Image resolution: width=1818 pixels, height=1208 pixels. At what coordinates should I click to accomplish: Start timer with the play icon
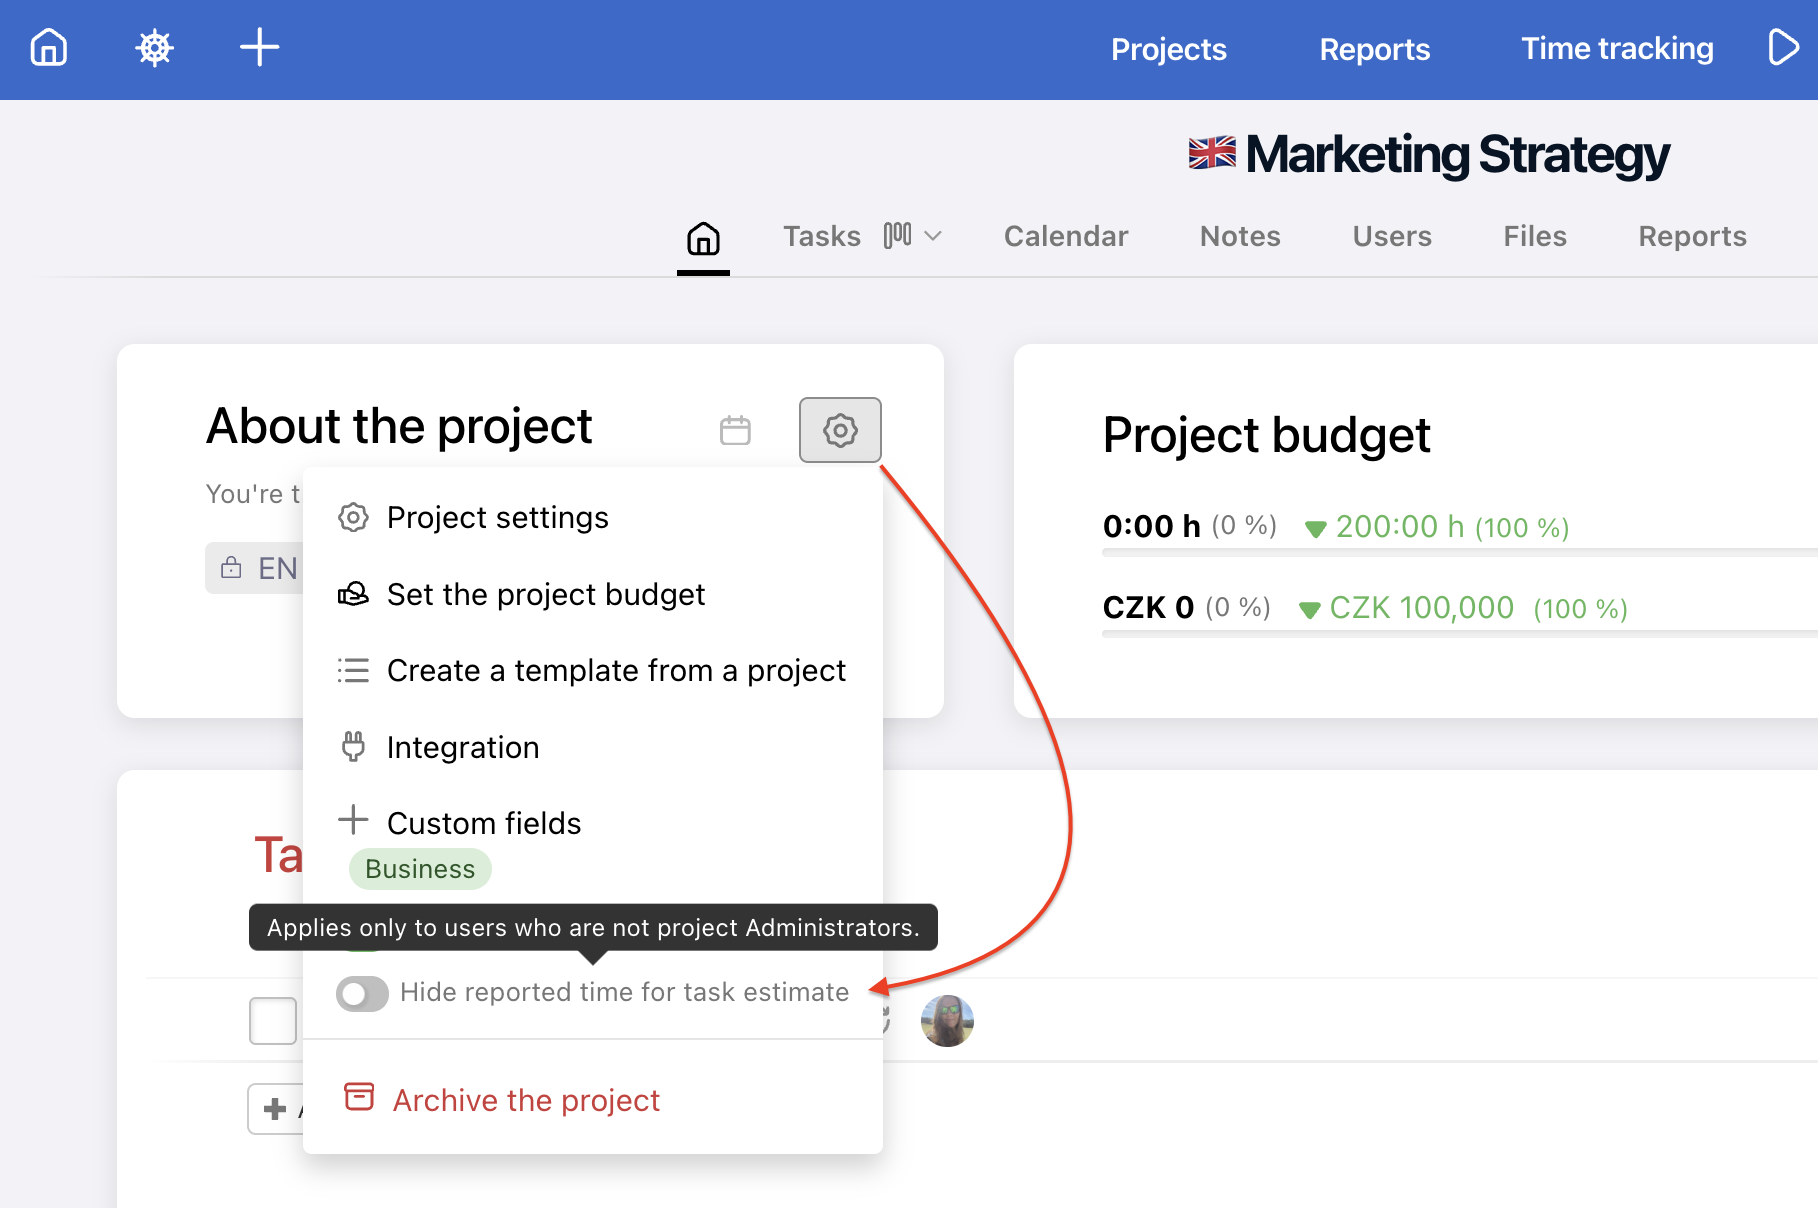pyautogui.click(x=1783, y=47)
